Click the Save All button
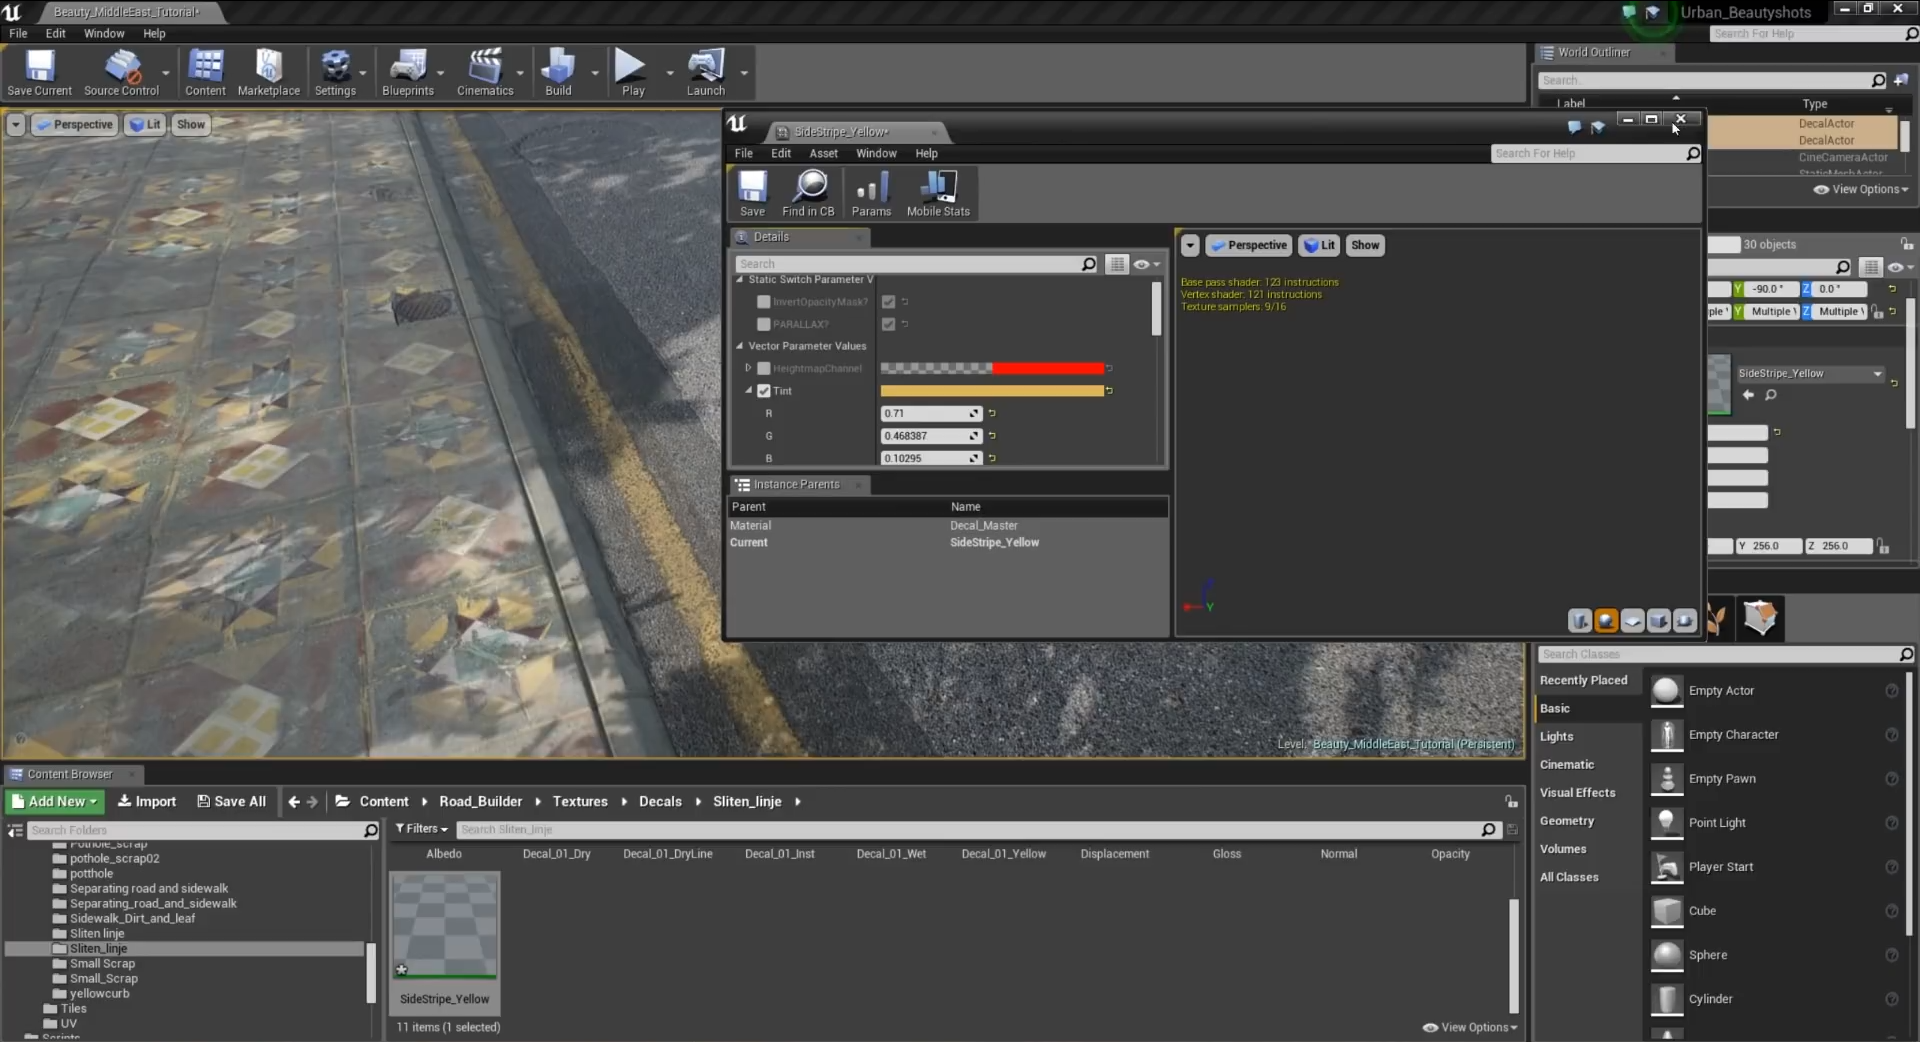The width and height of the screenshot is (1920, 1042). click(232, 802)
